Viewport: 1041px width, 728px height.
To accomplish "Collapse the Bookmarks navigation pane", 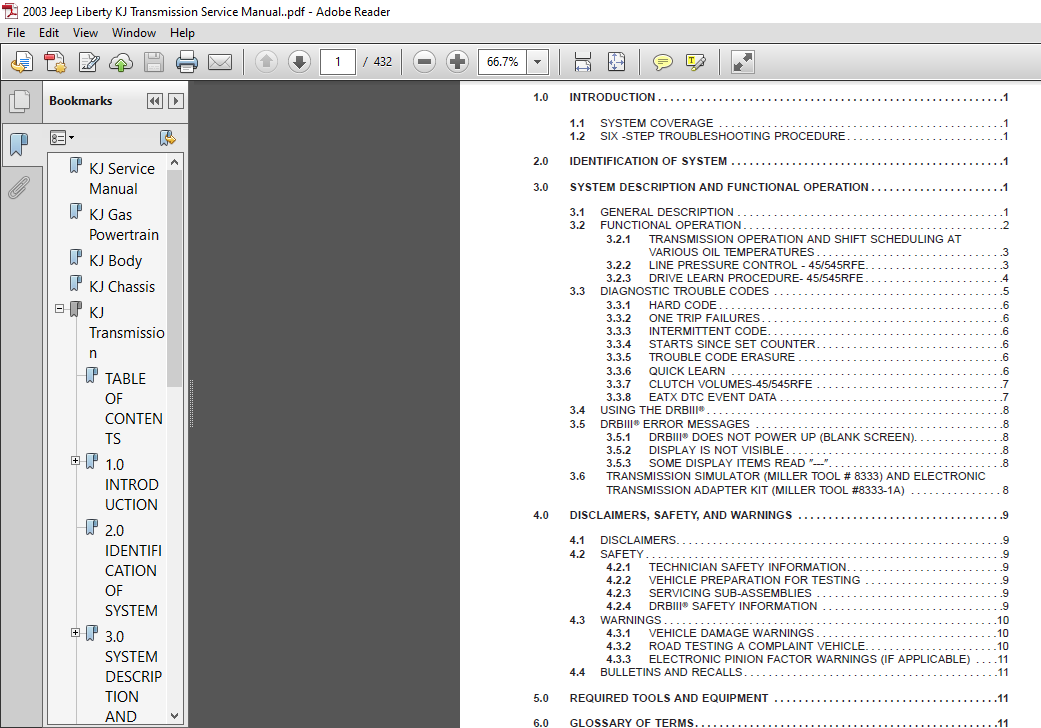I will point(155,101).
